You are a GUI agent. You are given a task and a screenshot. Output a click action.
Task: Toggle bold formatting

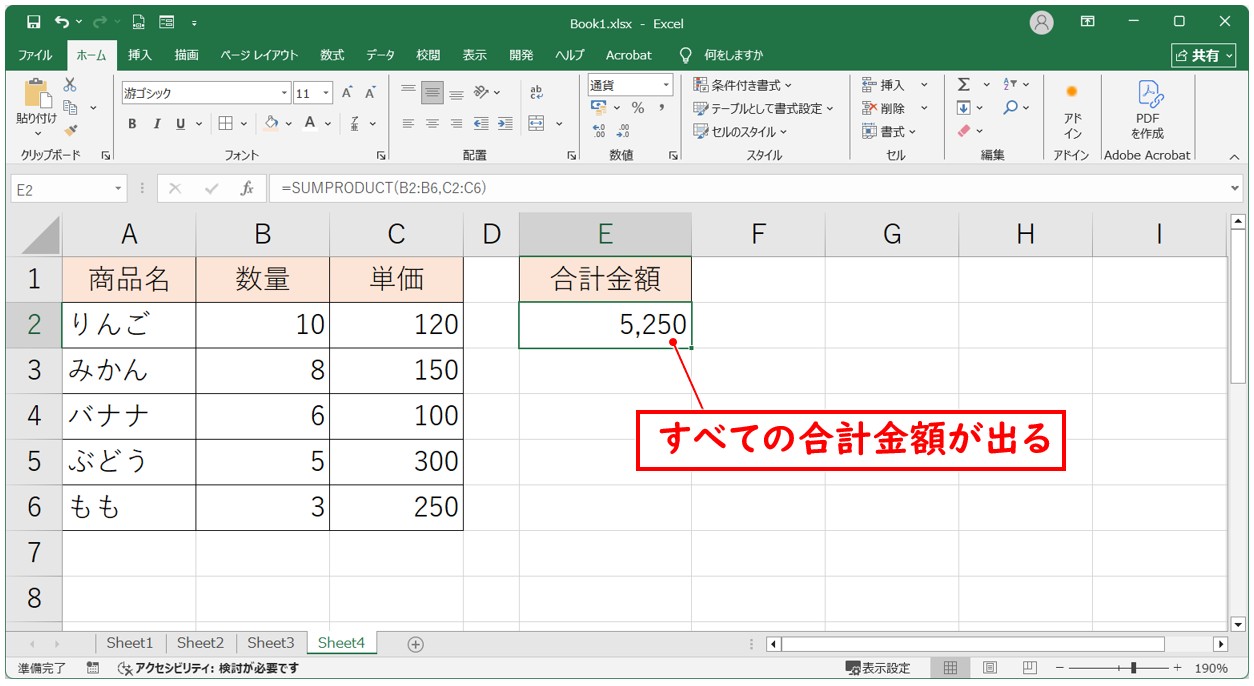[132, 124]
